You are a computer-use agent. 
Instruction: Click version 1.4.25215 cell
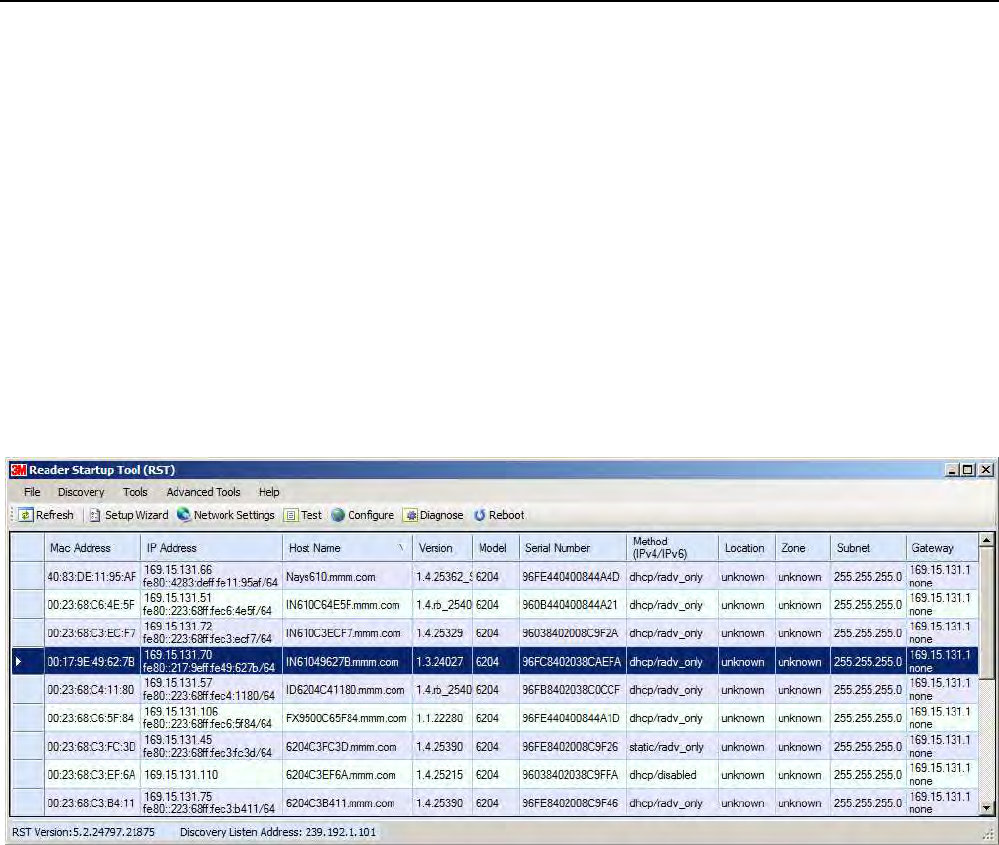tap(440, 774)
